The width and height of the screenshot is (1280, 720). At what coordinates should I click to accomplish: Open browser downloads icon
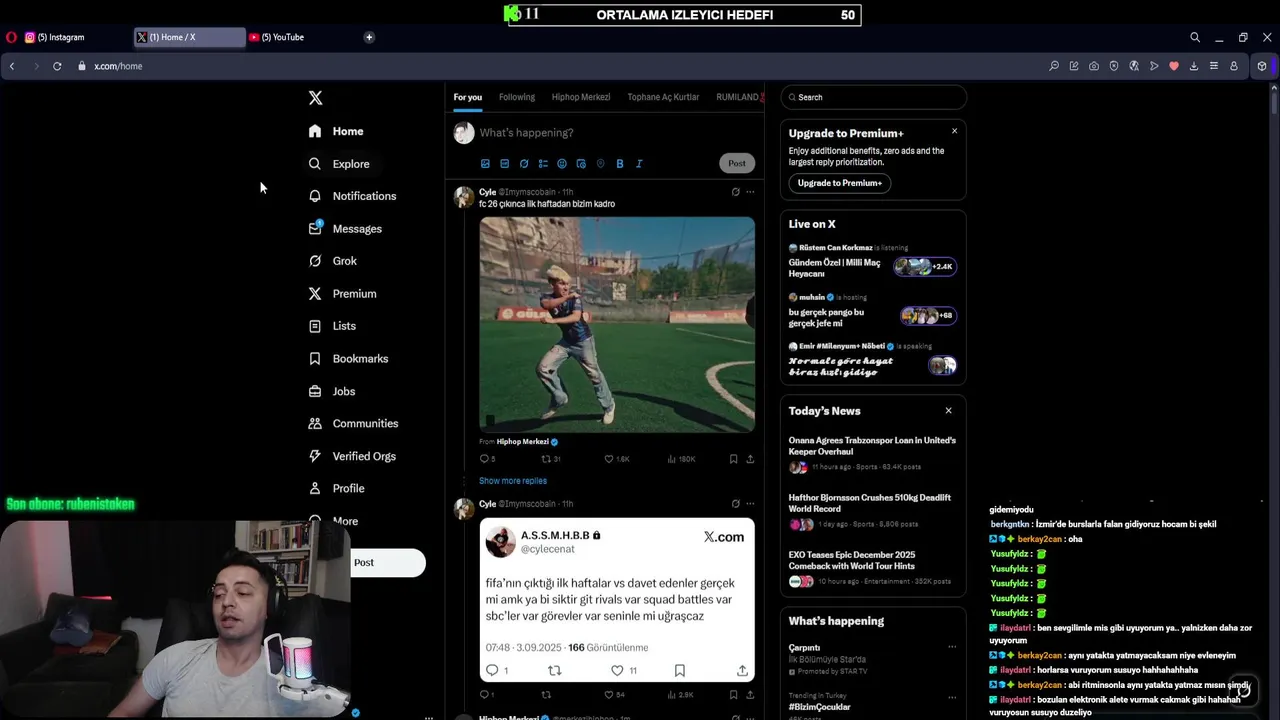click(x=1194, y=66)
